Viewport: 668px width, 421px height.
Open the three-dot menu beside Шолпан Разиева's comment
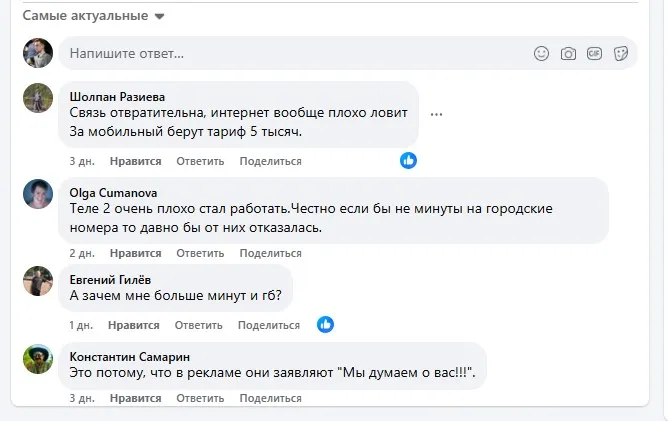tap(436, 114)
